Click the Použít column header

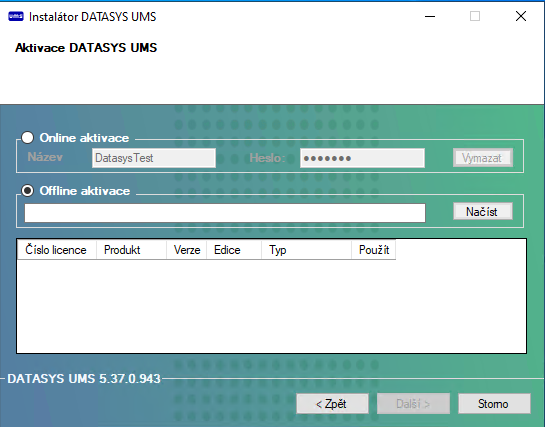374,250
